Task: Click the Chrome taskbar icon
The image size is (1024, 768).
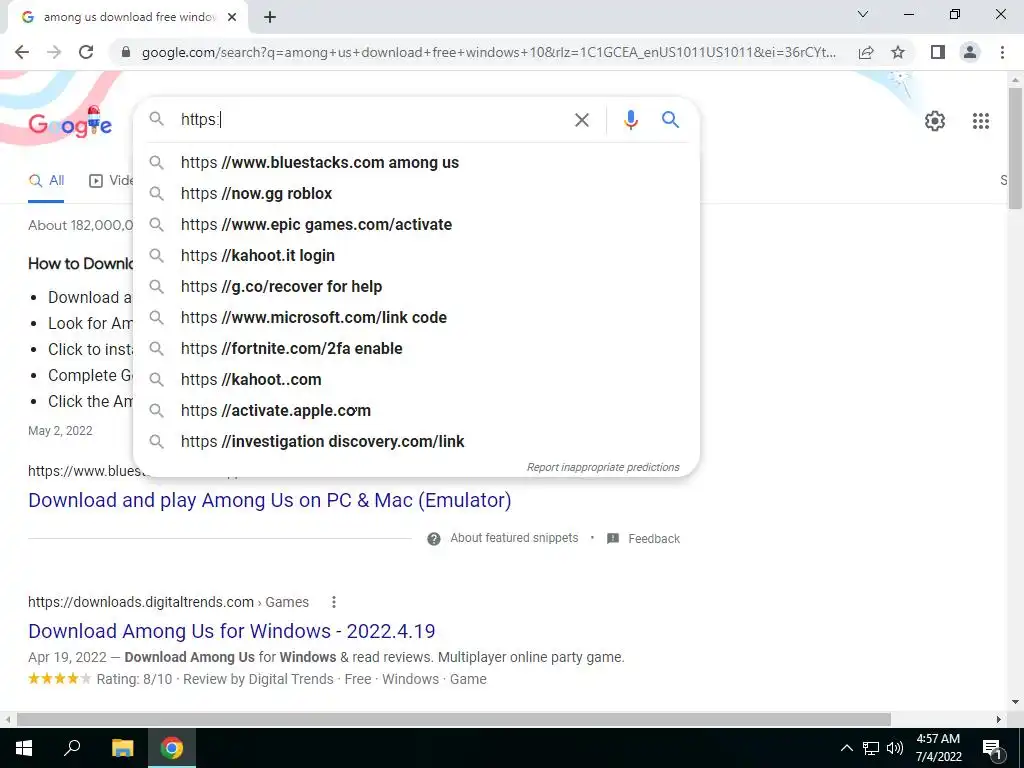Action: click(172, 748)
